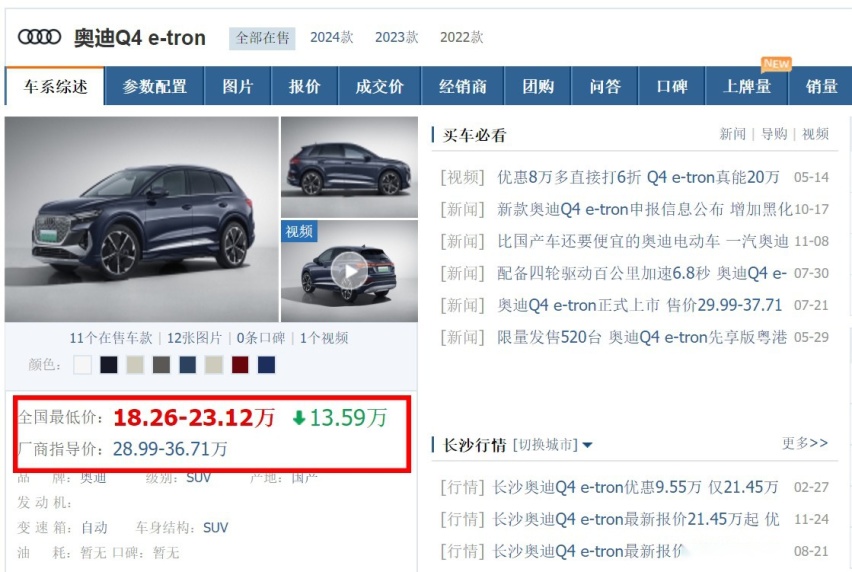Click the [视频] tag on first article
The height and width of the screenshot is (572, 852).
point(462,177)
